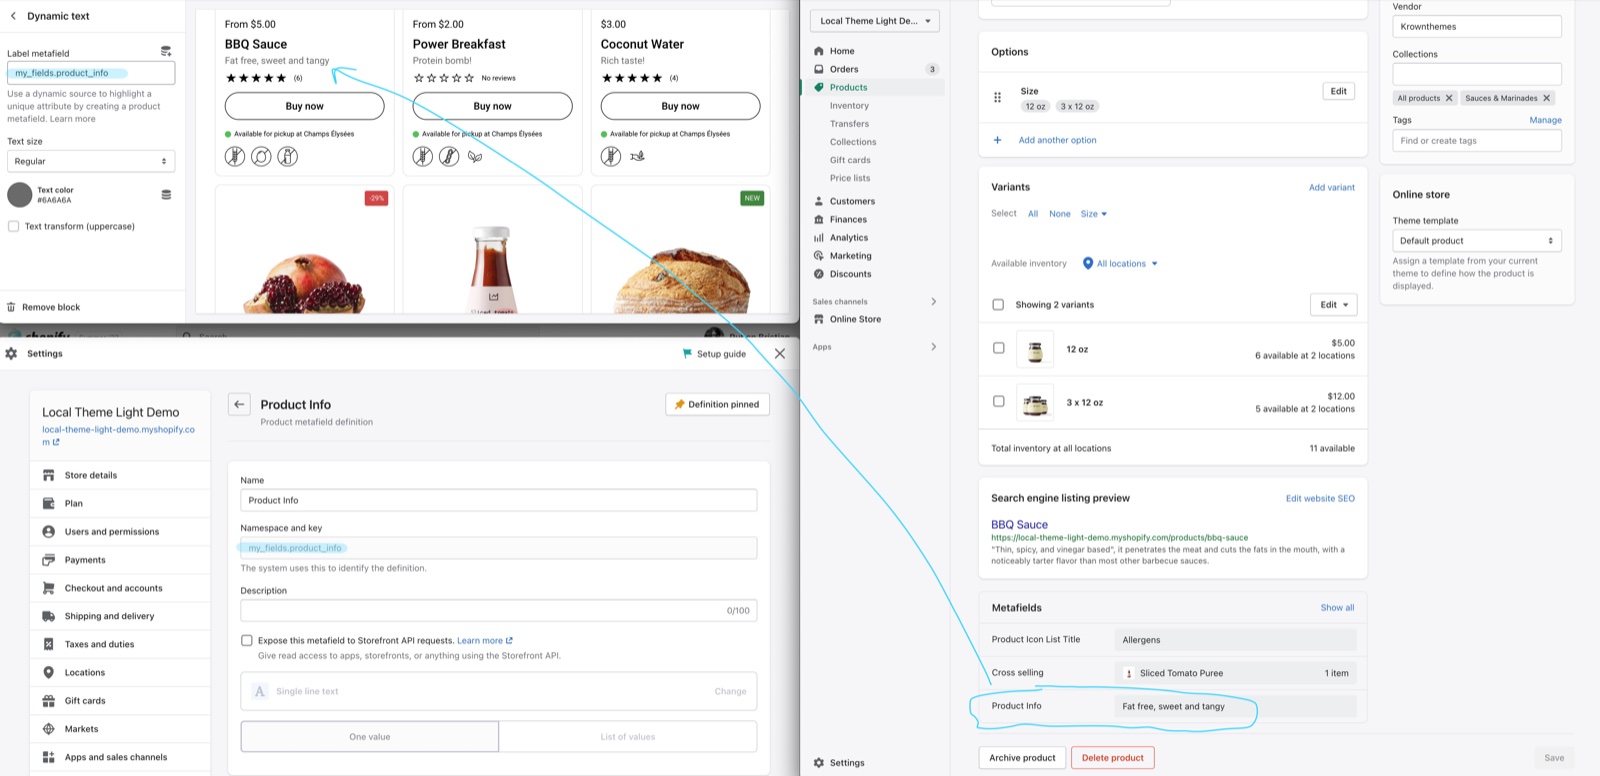Open the Theme template Default product dropdown
This screenshot has width=1600, height=776.
(x=1477, y=241)
